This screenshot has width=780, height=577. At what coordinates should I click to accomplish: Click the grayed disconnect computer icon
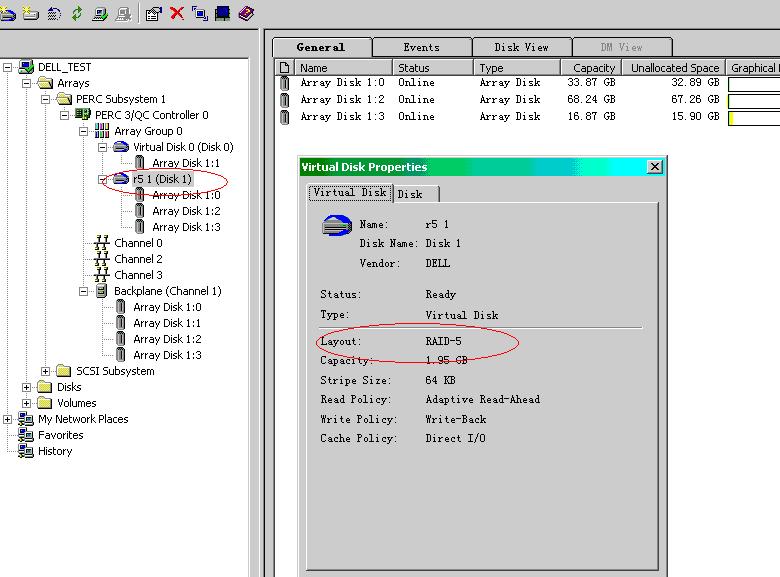pyautogui.click(x=123, y=13)
